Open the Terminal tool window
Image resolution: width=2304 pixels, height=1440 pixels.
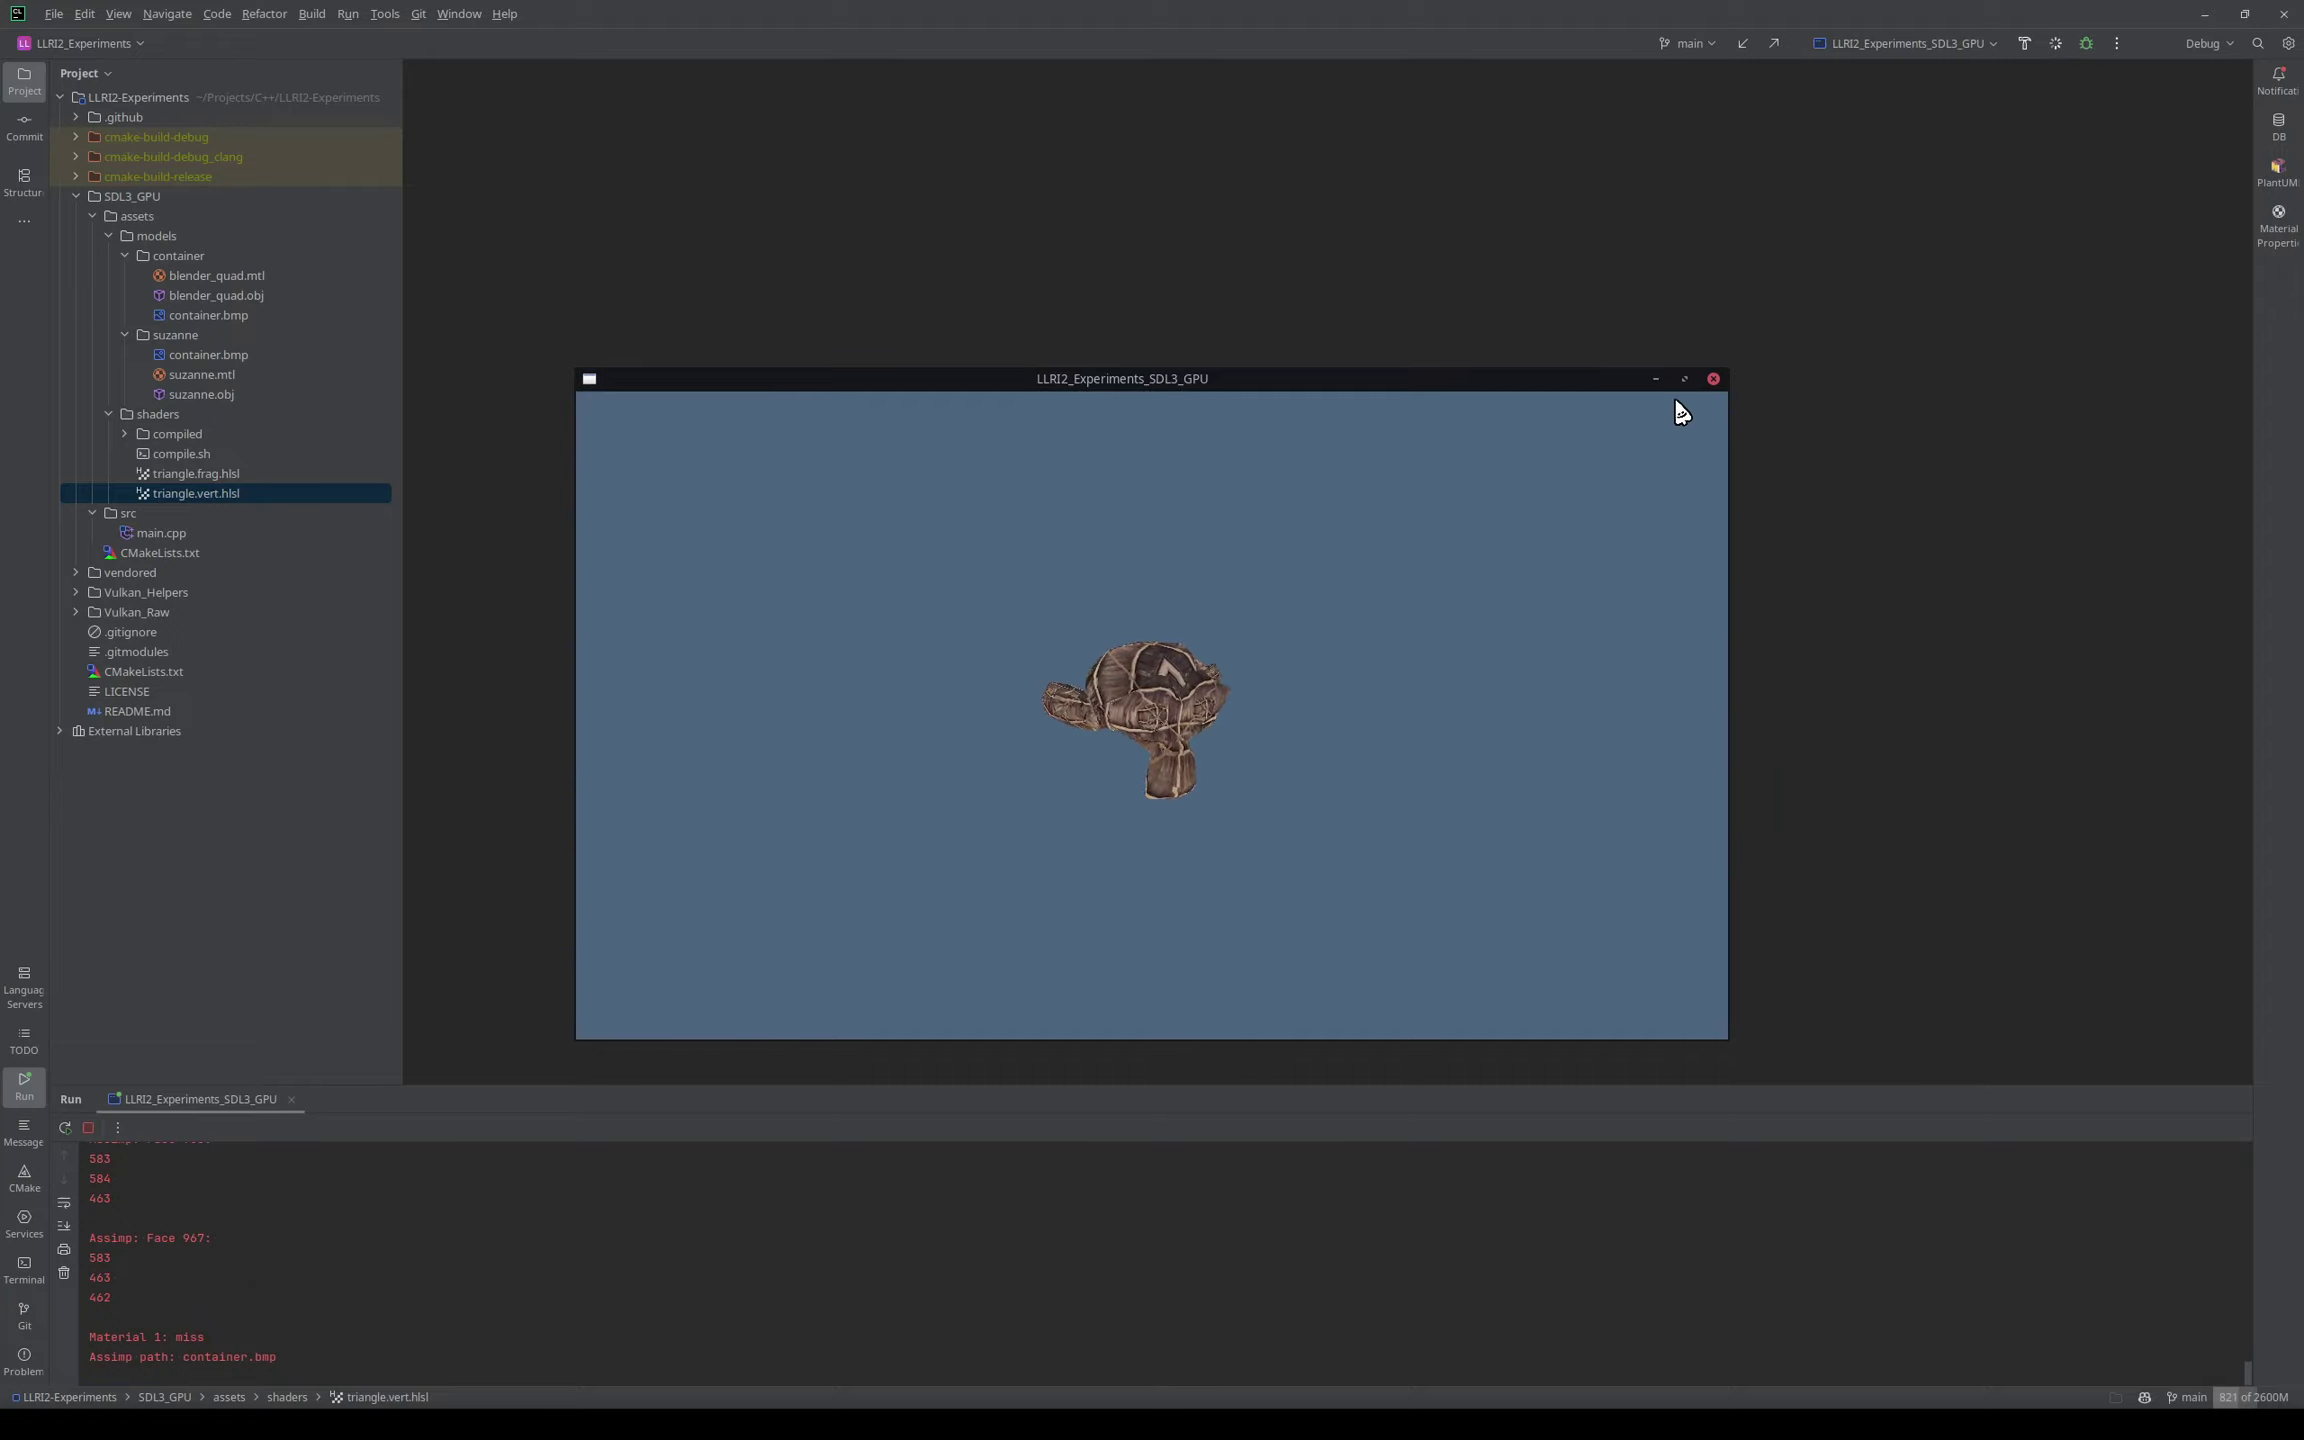(24, 1270)
